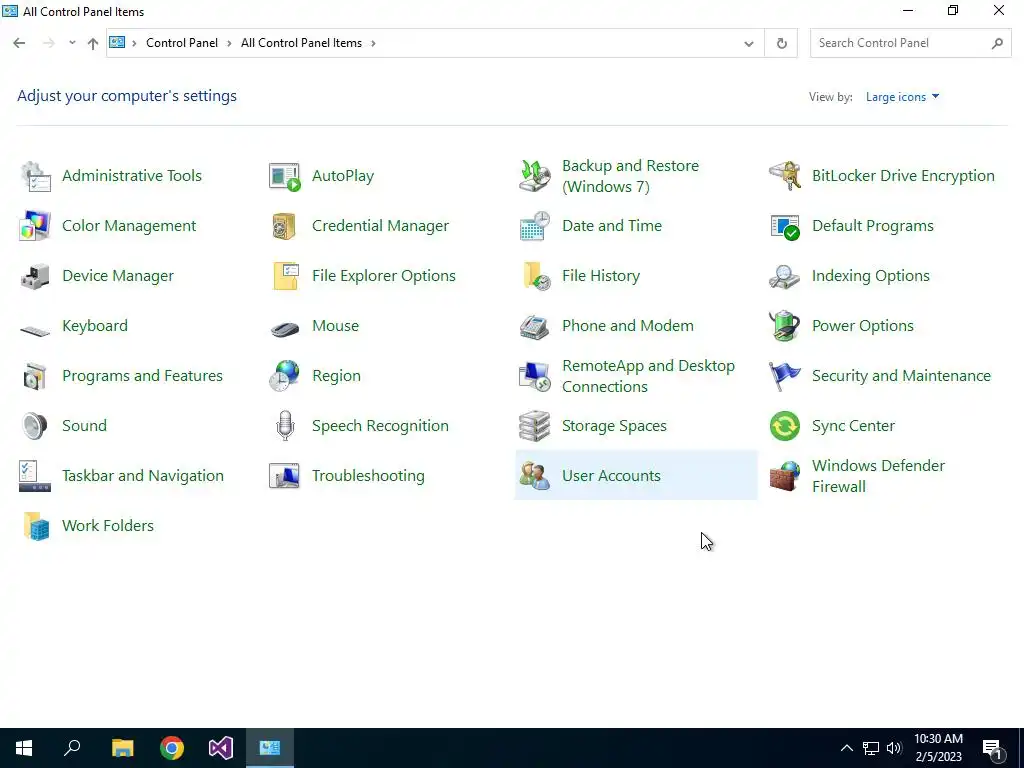The height and width of the screenshot is (768, 1024).
Task: Open Speech Recognition microphone icon
Action: point(285,426)
